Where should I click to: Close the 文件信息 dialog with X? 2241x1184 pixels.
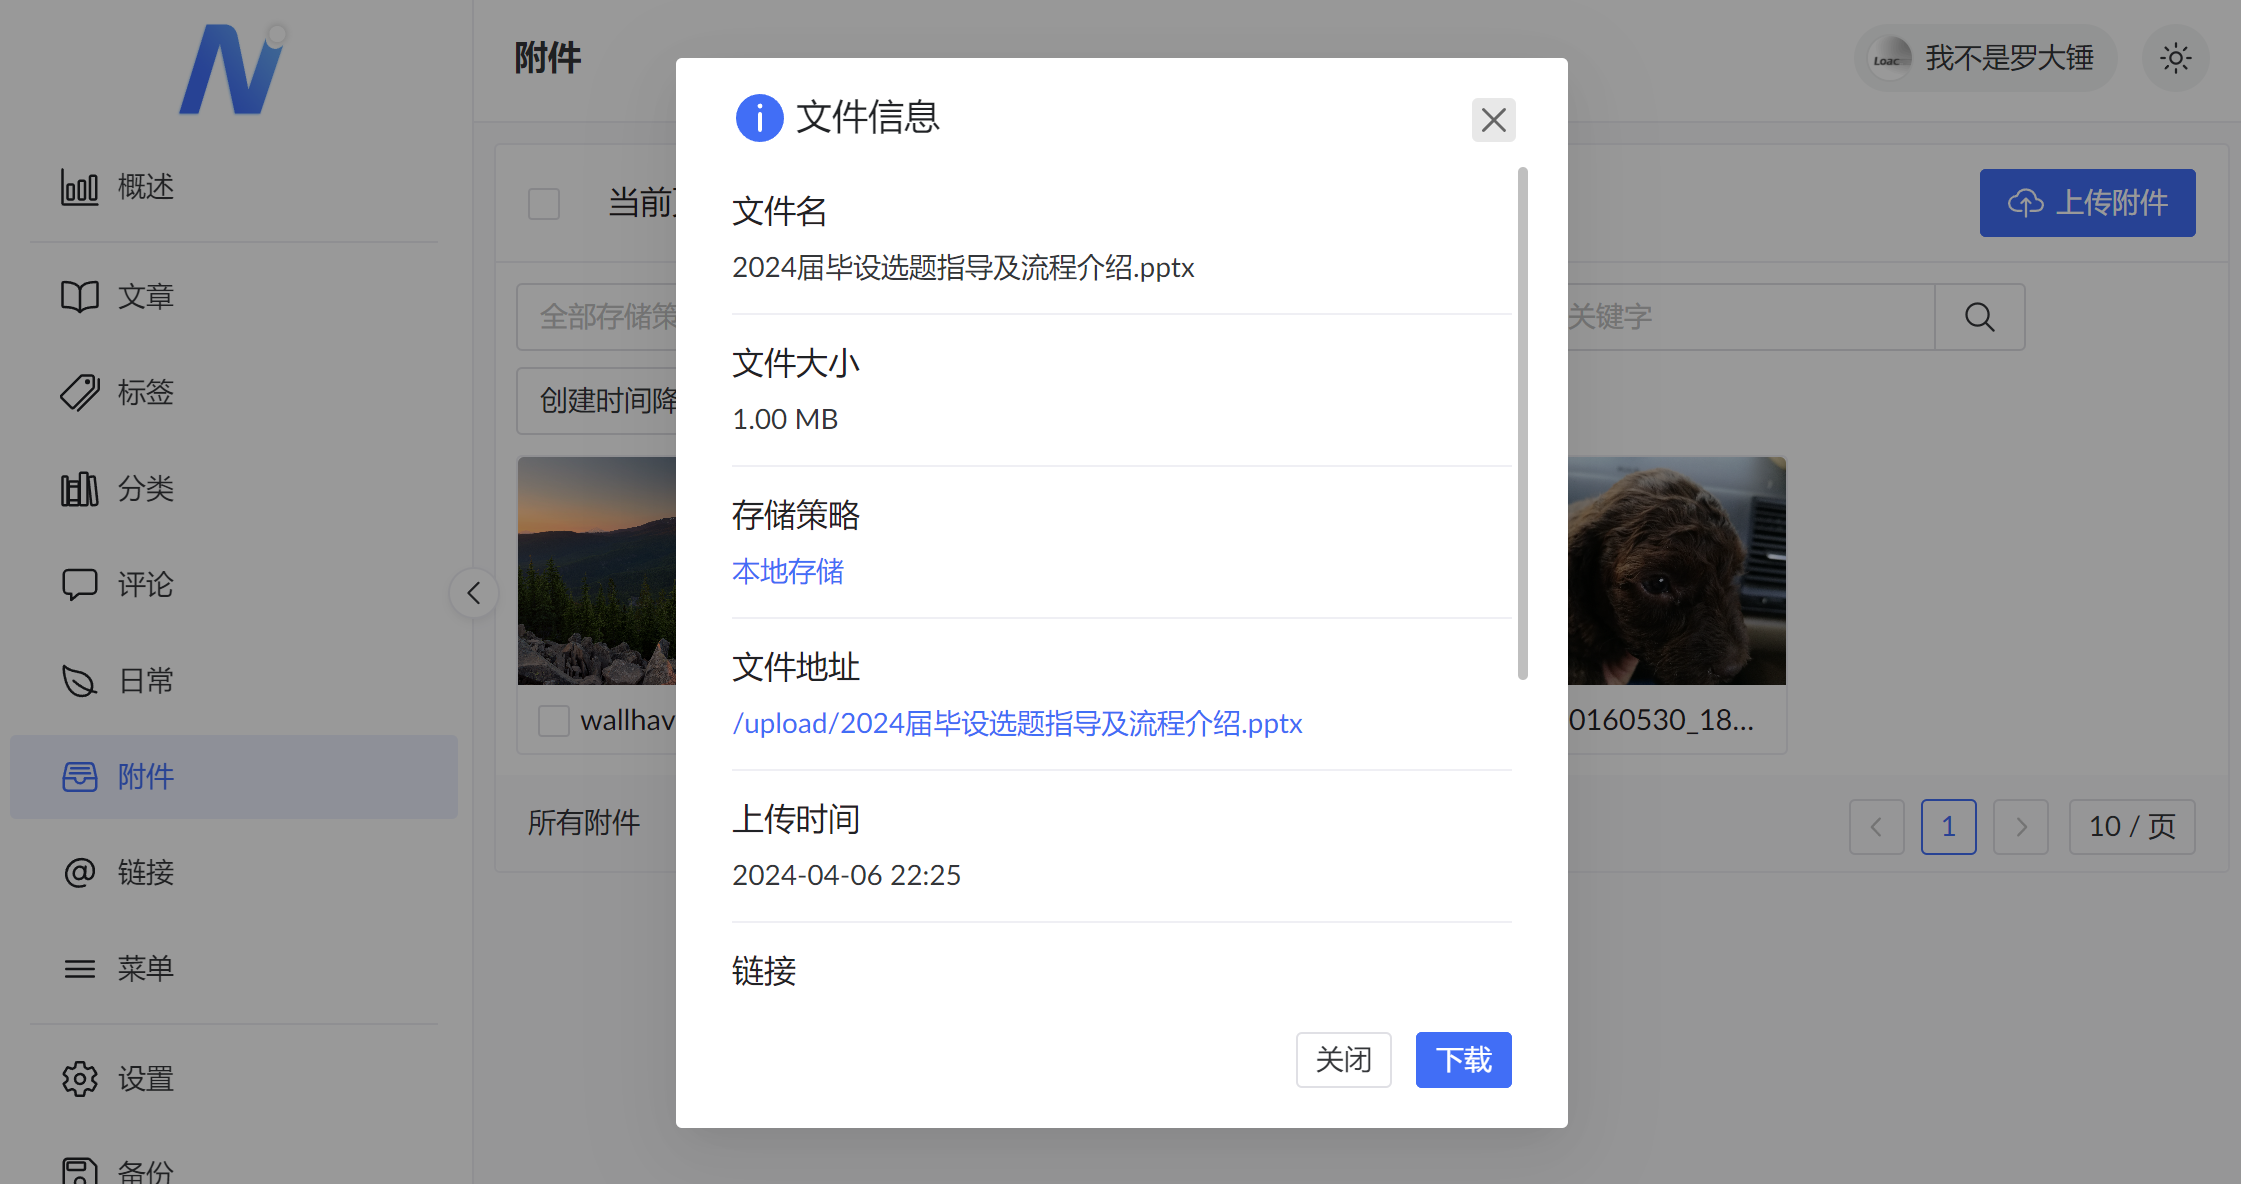pos(1493,120)
